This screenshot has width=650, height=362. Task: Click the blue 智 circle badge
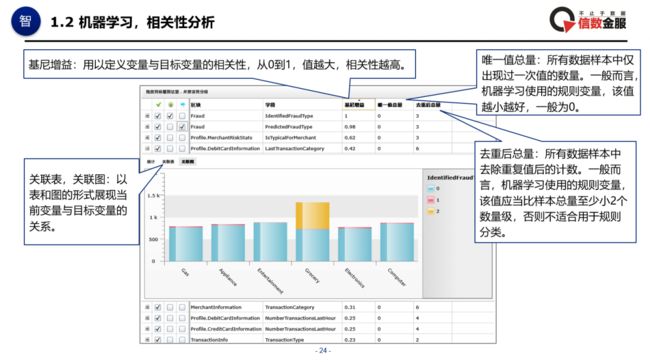tap(26, 21)
